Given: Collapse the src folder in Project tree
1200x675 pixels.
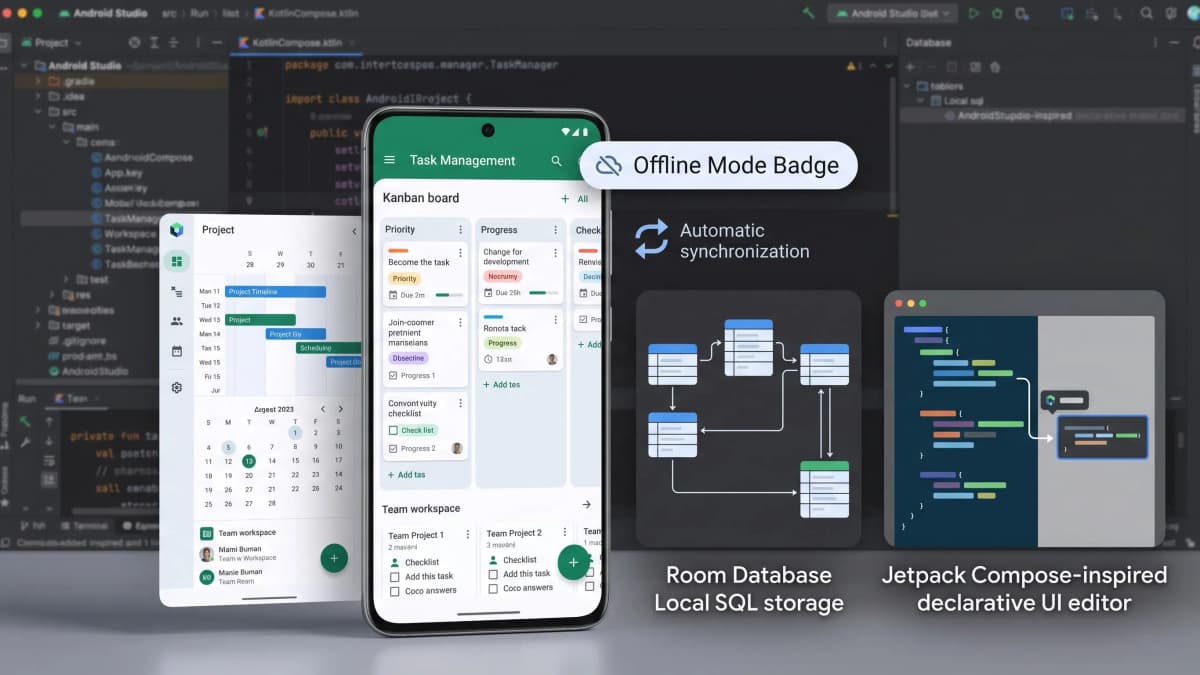Looking at the screenshot, I should point(38,112).
